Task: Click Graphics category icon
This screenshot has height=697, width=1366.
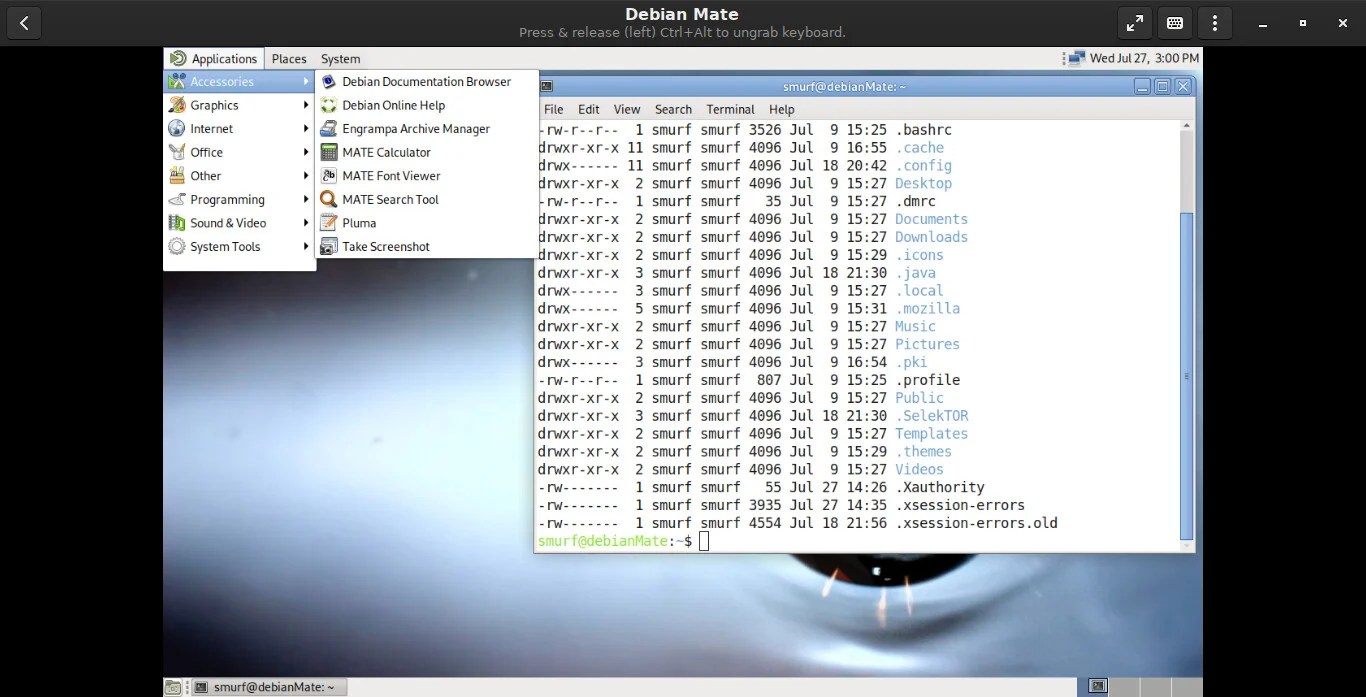Action: pos(177,105)
